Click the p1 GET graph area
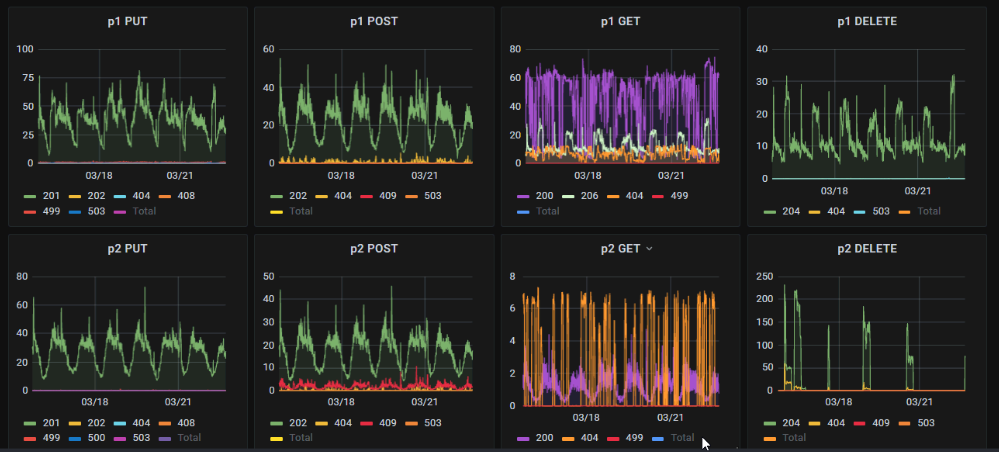This screenshot has height=452, width=999. [x=622, y=106]
